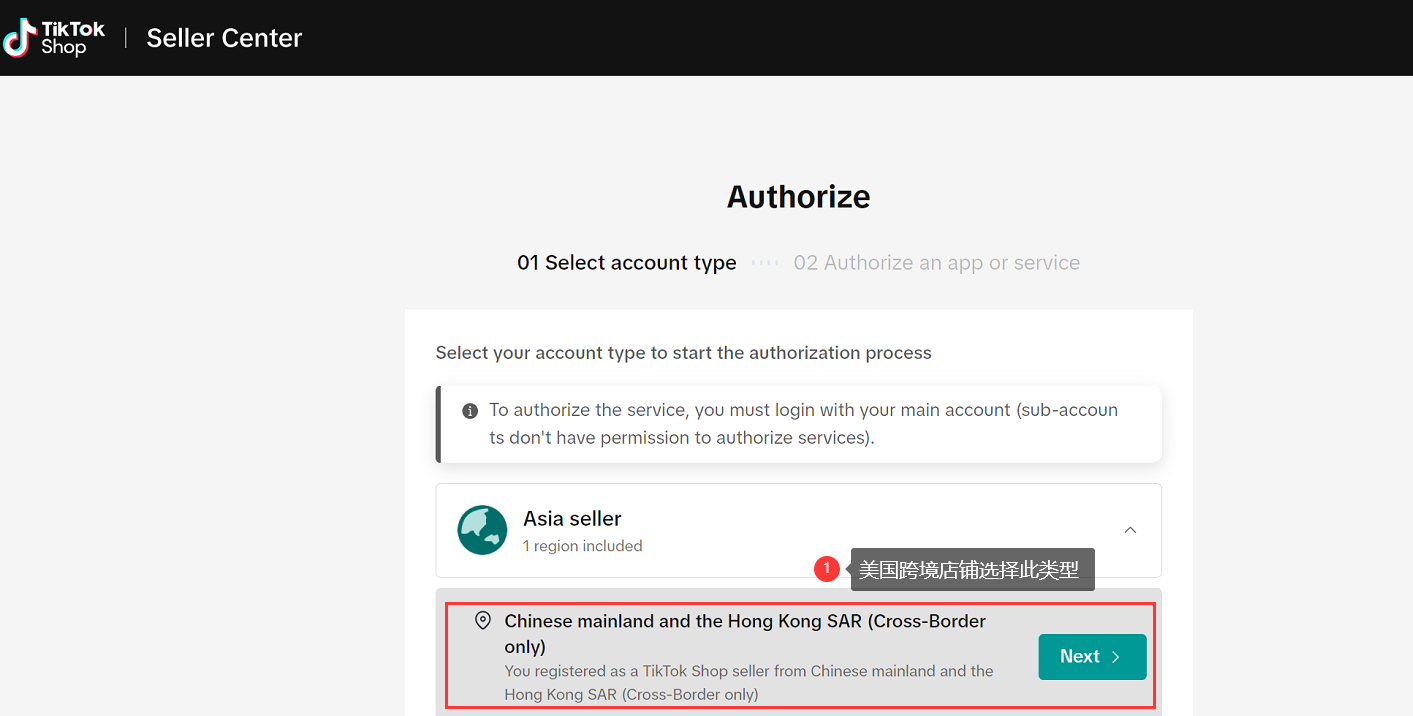Click the TikTok Shop logo
Viewport: 1413px width, 716px height.
click(x=53, y=38)
